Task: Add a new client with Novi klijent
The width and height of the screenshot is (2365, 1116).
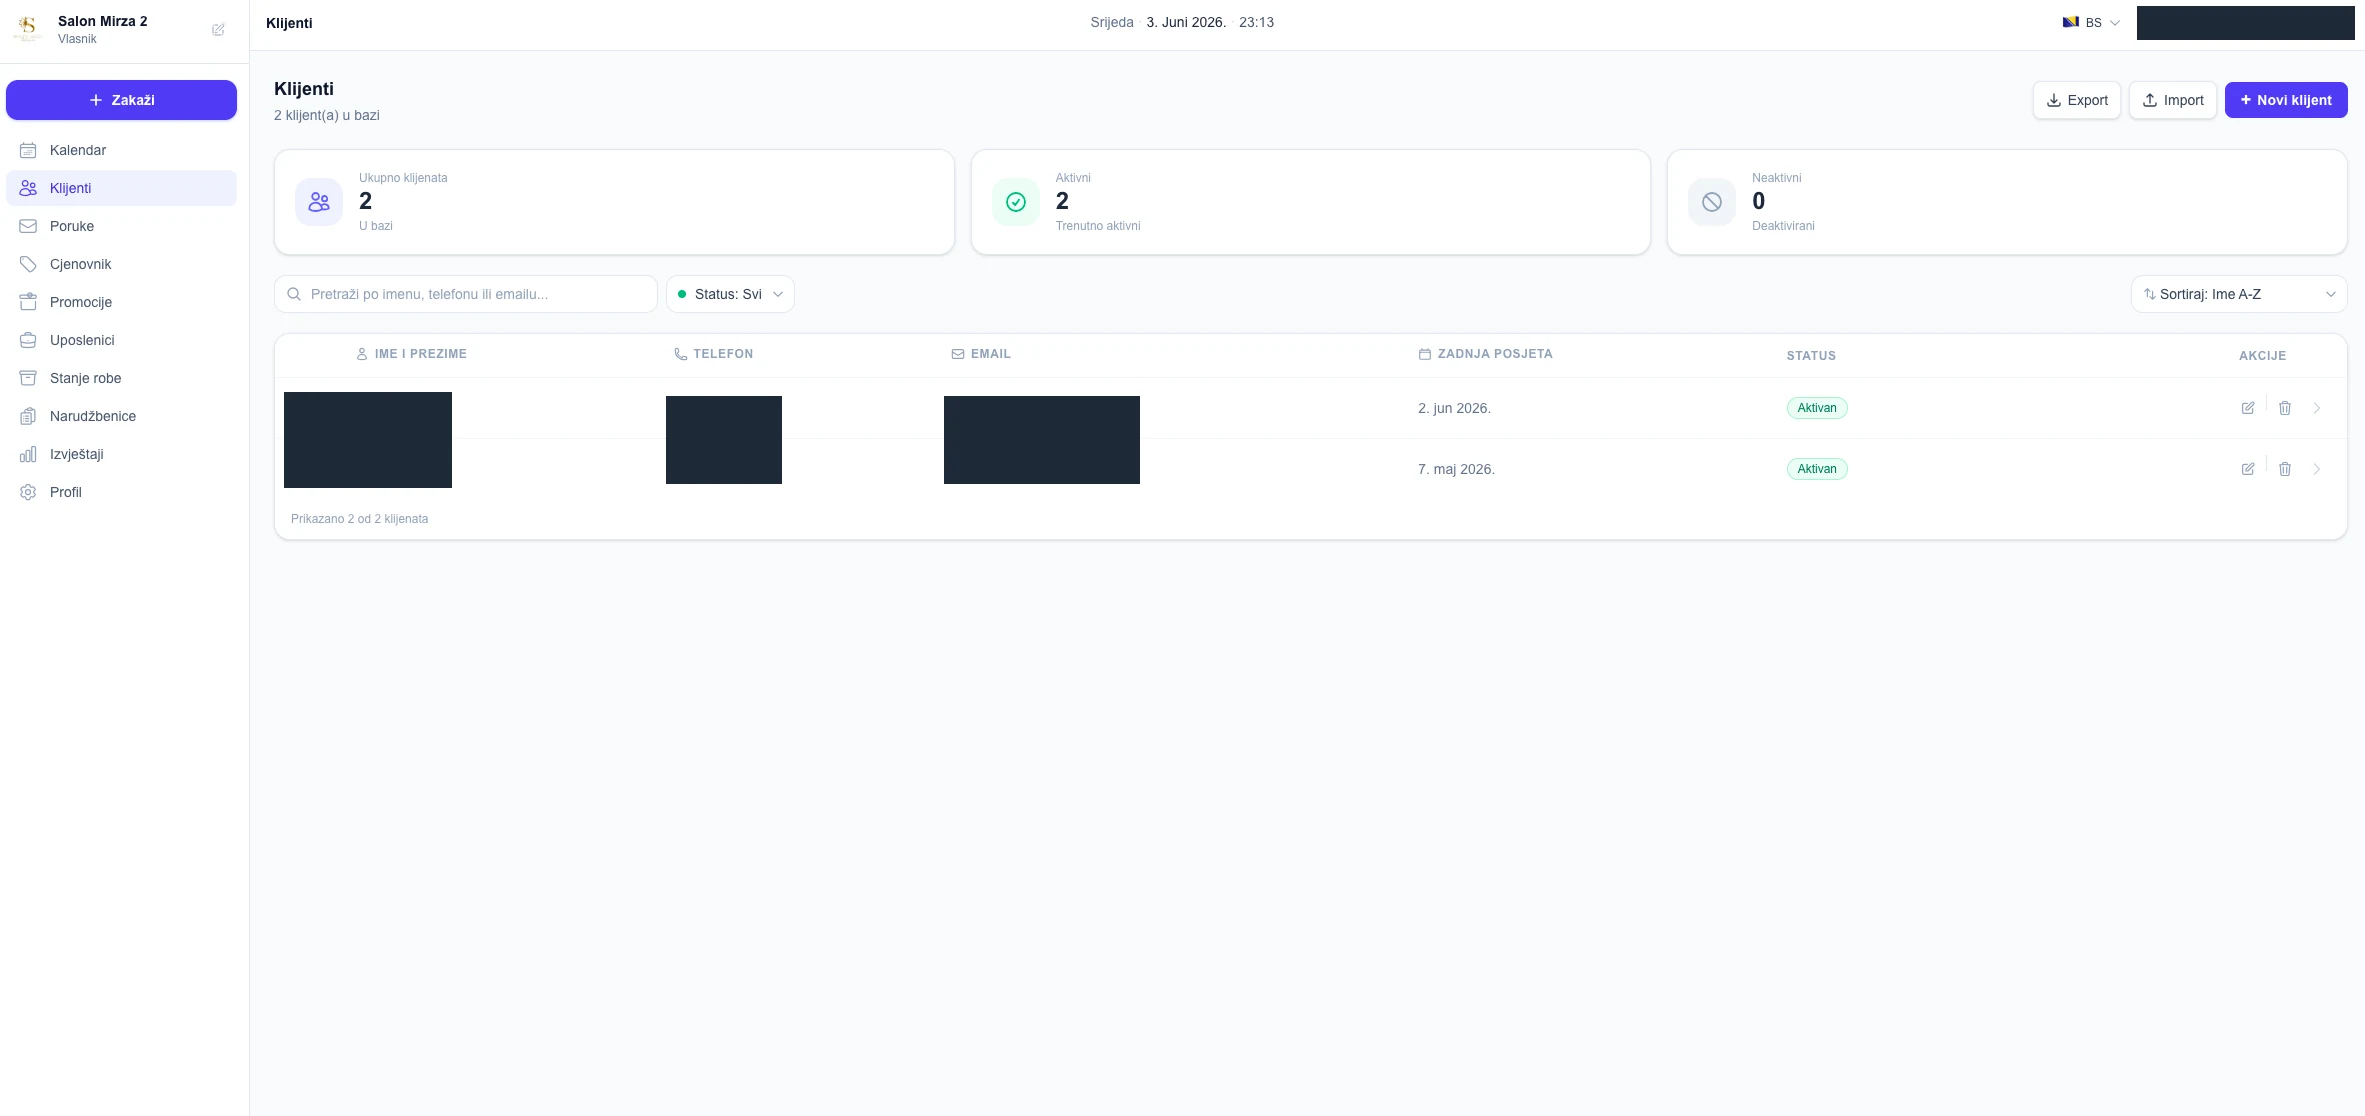Action: click(2286, 100)
